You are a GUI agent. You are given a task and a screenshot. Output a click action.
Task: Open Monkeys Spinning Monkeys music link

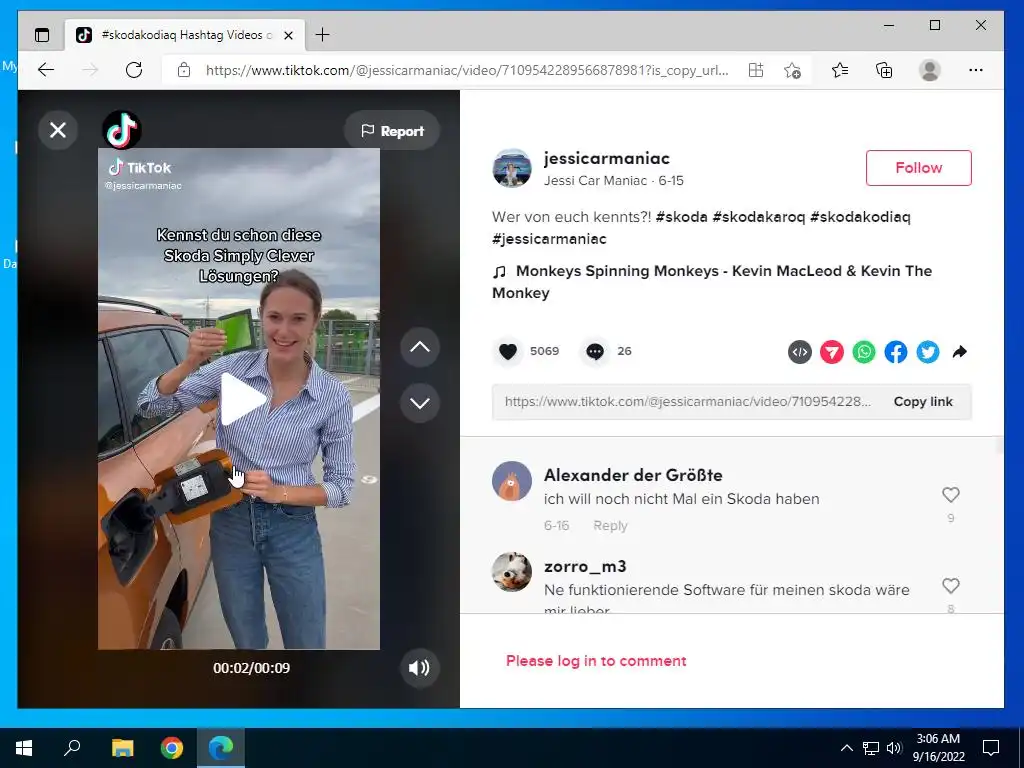click(712, 281)
